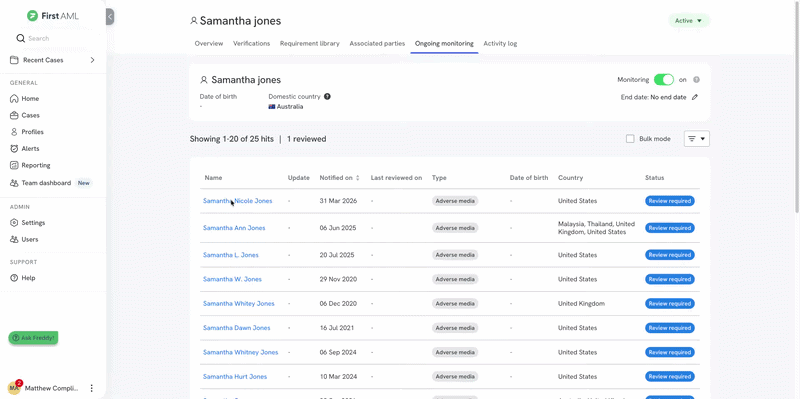Open the Active status dropdown

pyautogui.click(x=689, y=21)
